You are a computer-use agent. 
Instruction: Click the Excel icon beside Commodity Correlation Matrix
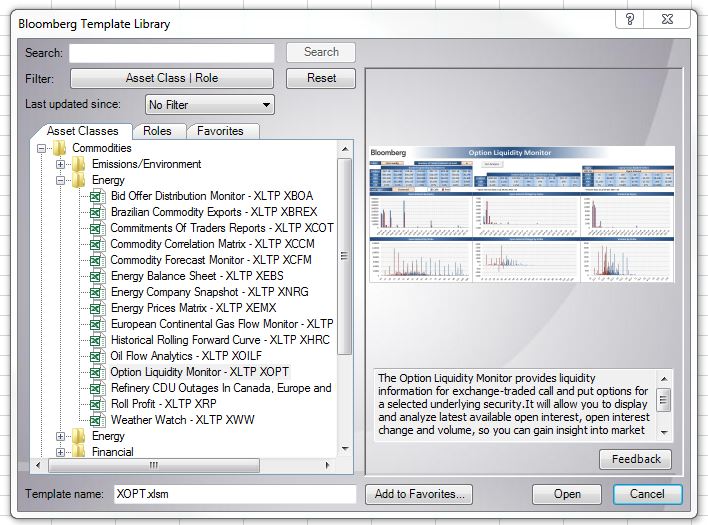click(98, 244)
